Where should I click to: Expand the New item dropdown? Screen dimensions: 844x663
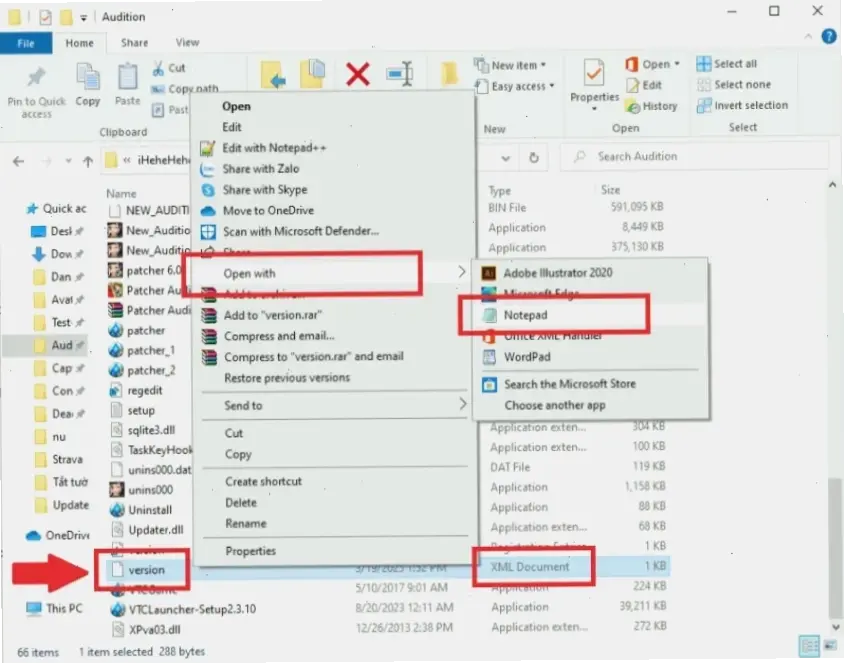tap(511, 65)
